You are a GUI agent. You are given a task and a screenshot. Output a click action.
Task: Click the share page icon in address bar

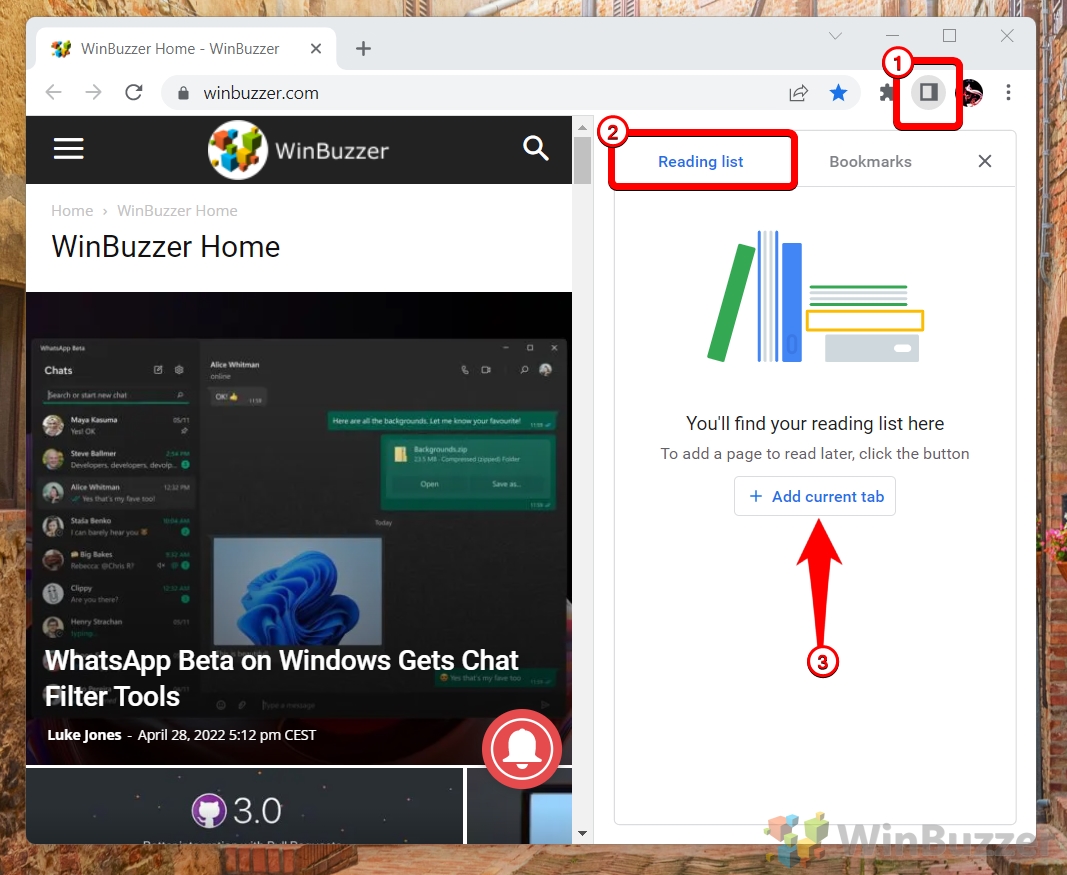point(798,93)
